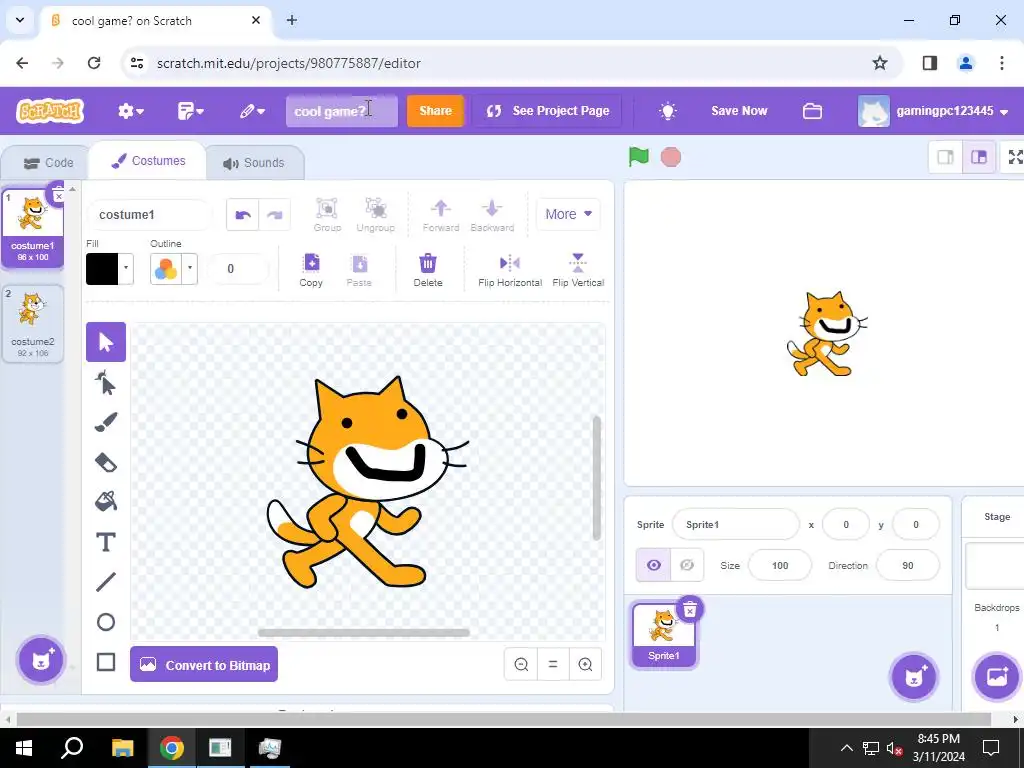The height and width of the screenshot is (768, 1024).
Task: Expand the More options dropdown
Action: point(568,214)
